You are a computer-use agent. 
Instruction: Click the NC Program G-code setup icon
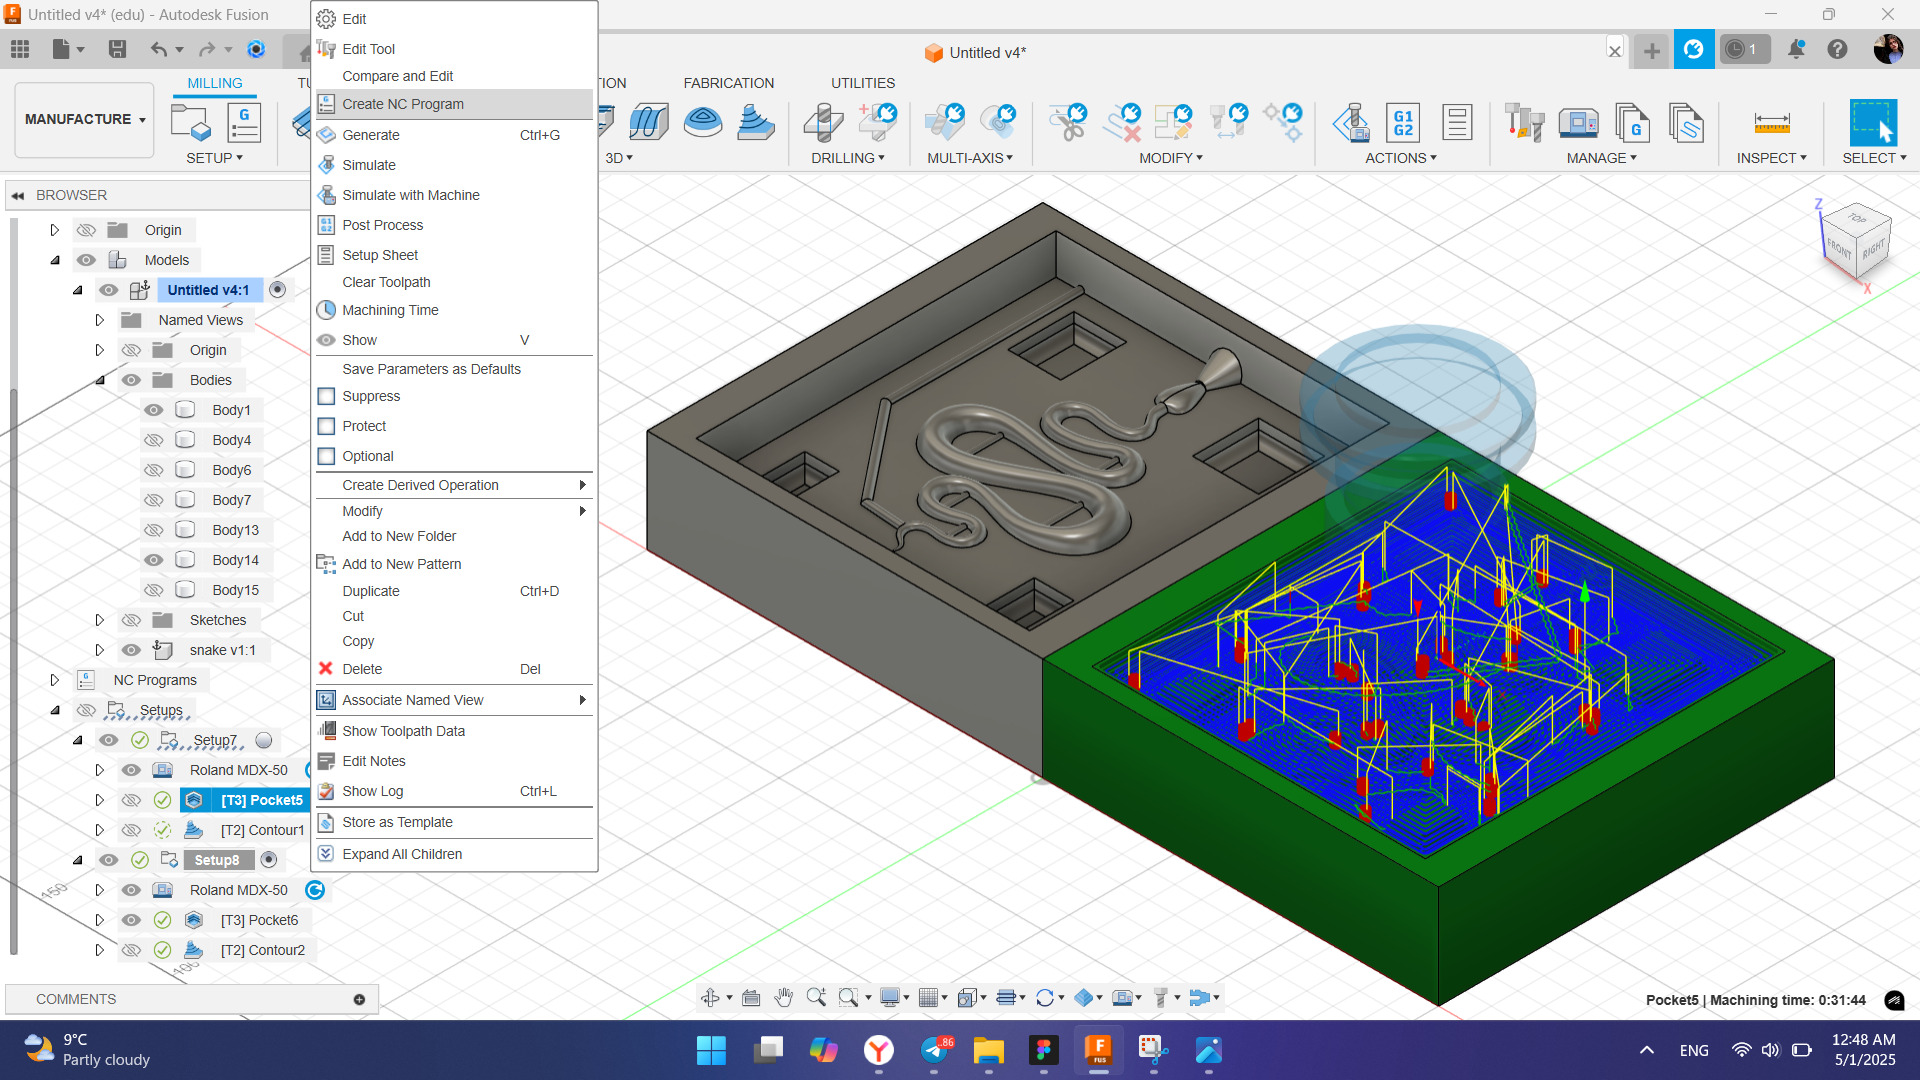coord(244,123)
